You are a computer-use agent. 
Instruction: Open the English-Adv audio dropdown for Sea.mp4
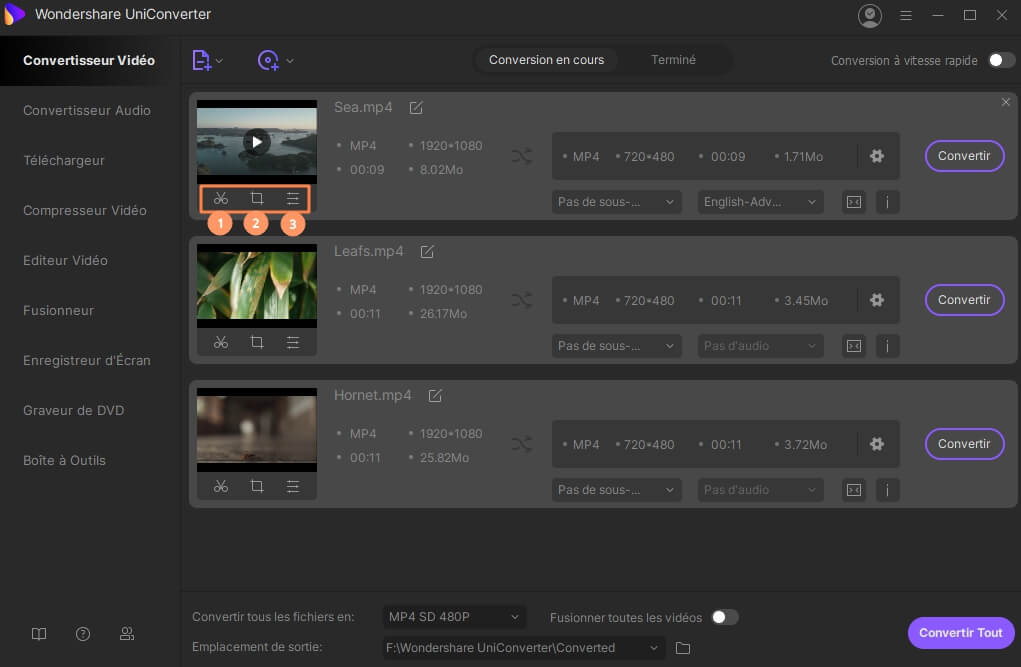click(760, 202)
